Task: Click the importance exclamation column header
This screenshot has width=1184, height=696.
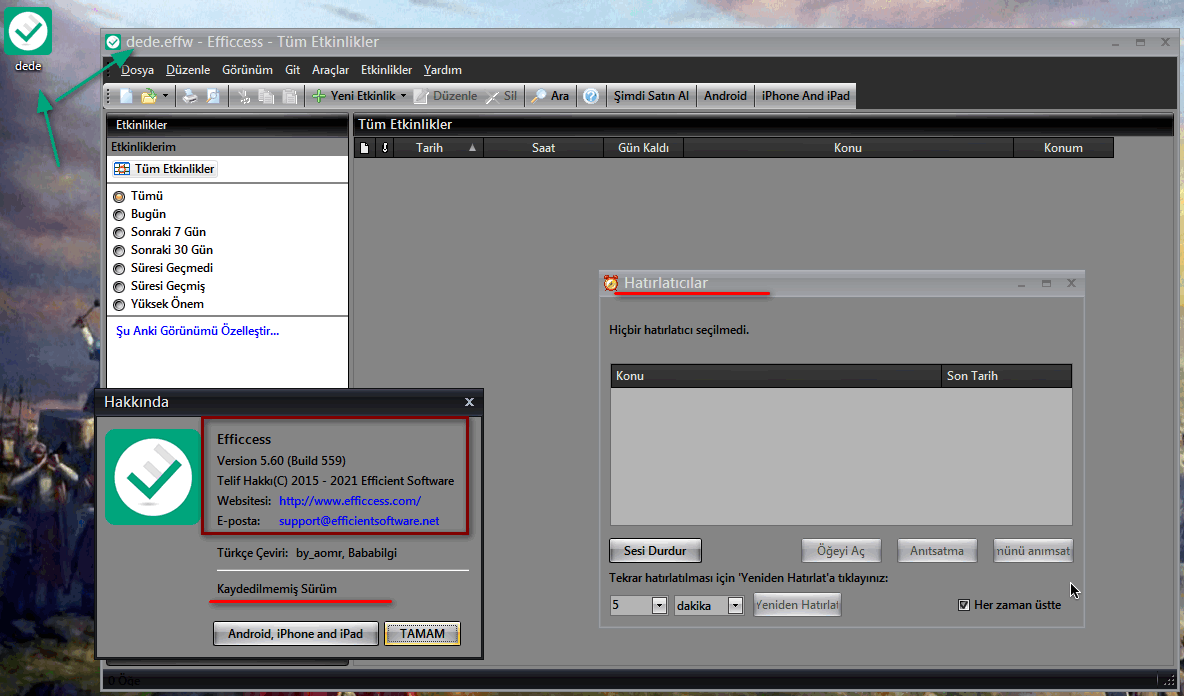Action: tap(384, 148)
